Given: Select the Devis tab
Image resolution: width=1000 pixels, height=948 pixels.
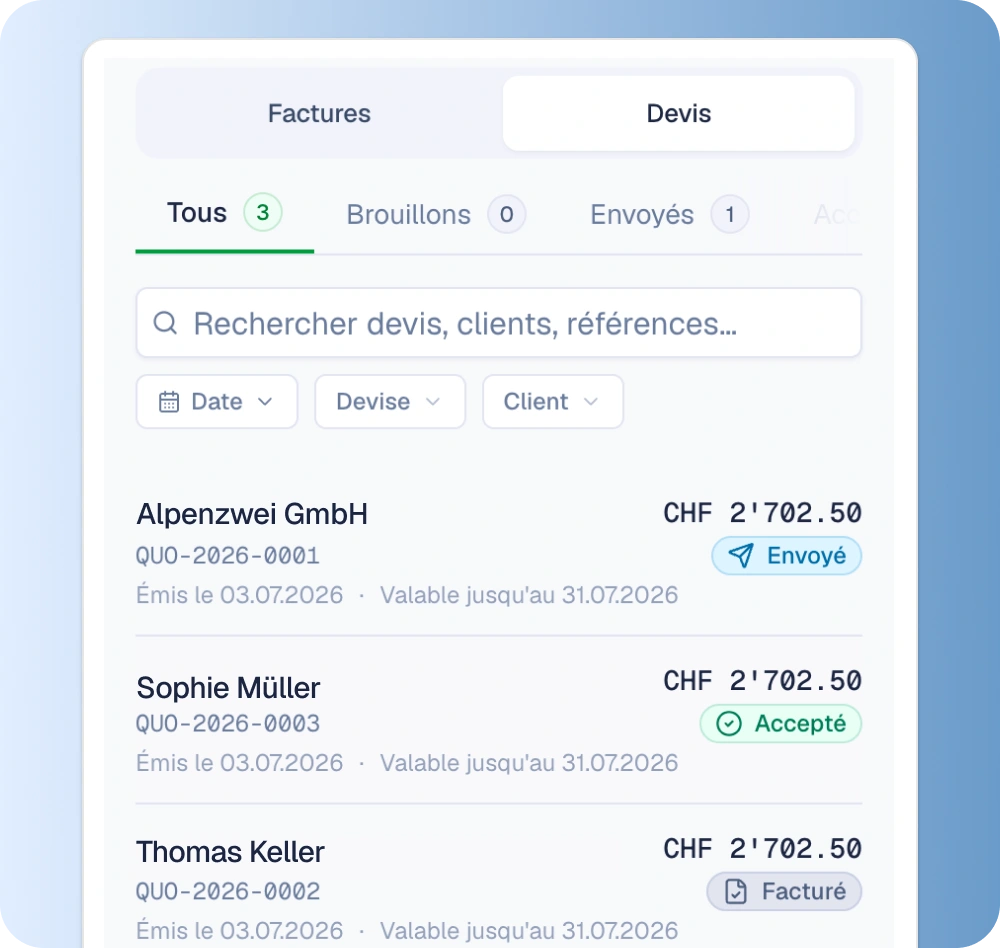Looking at the screenshot, I should (x=679, y=114).
